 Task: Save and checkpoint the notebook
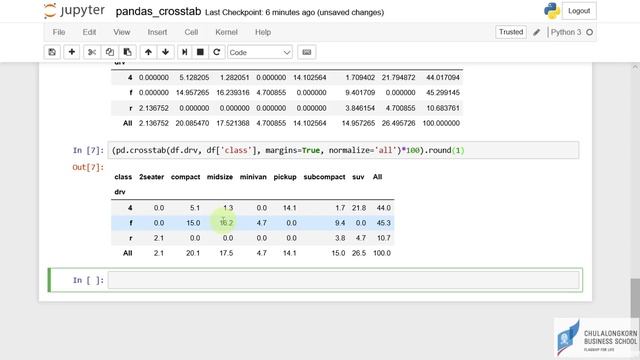click(52, 52)
